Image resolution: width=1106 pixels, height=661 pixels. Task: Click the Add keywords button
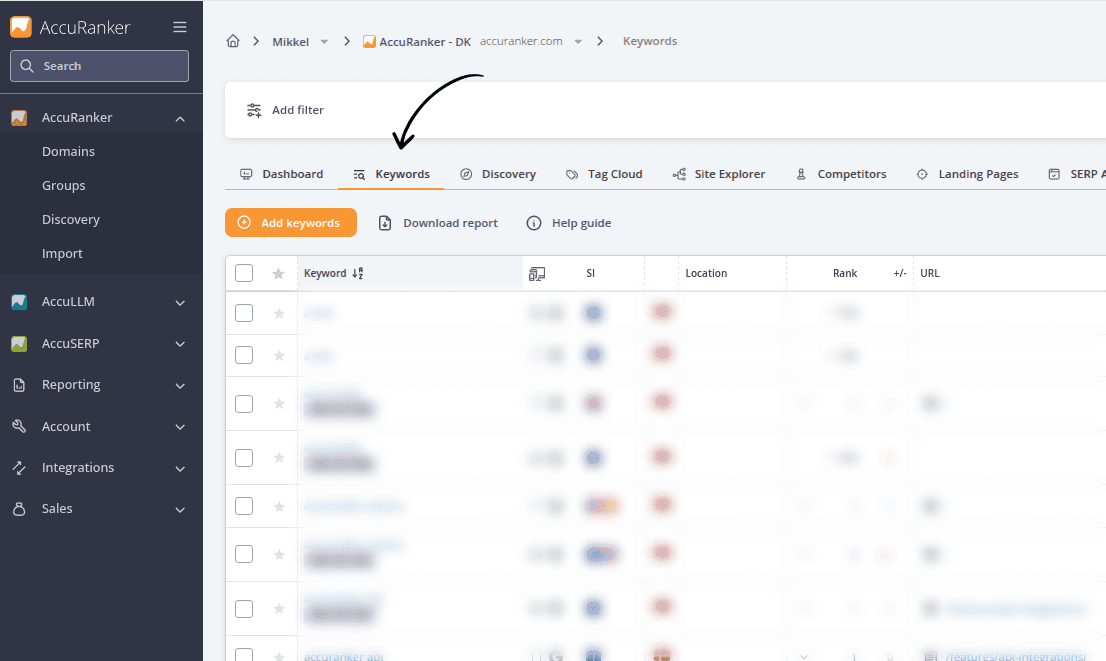pyautogui.click(x=291, y=223)
